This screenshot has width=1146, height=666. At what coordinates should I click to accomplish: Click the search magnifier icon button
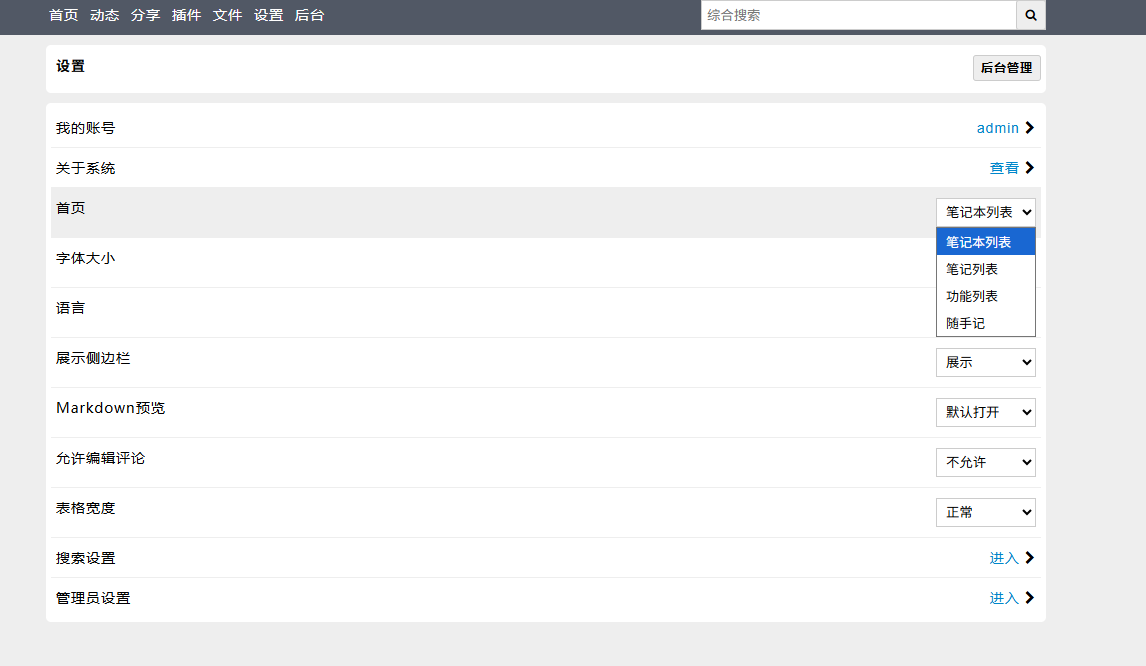pos(1031,15)
